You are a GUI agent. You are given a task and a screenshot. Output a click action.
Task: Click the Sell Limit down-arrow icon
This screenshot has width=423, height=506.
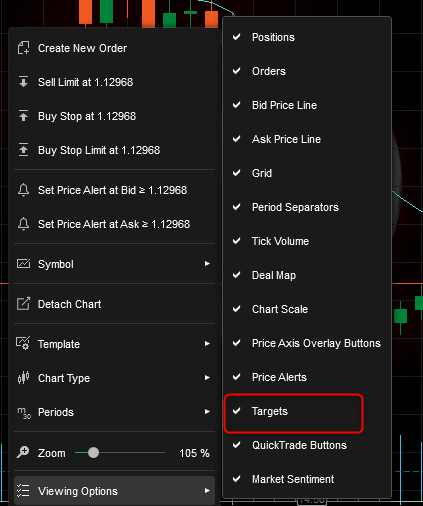[x=23, y=82]
